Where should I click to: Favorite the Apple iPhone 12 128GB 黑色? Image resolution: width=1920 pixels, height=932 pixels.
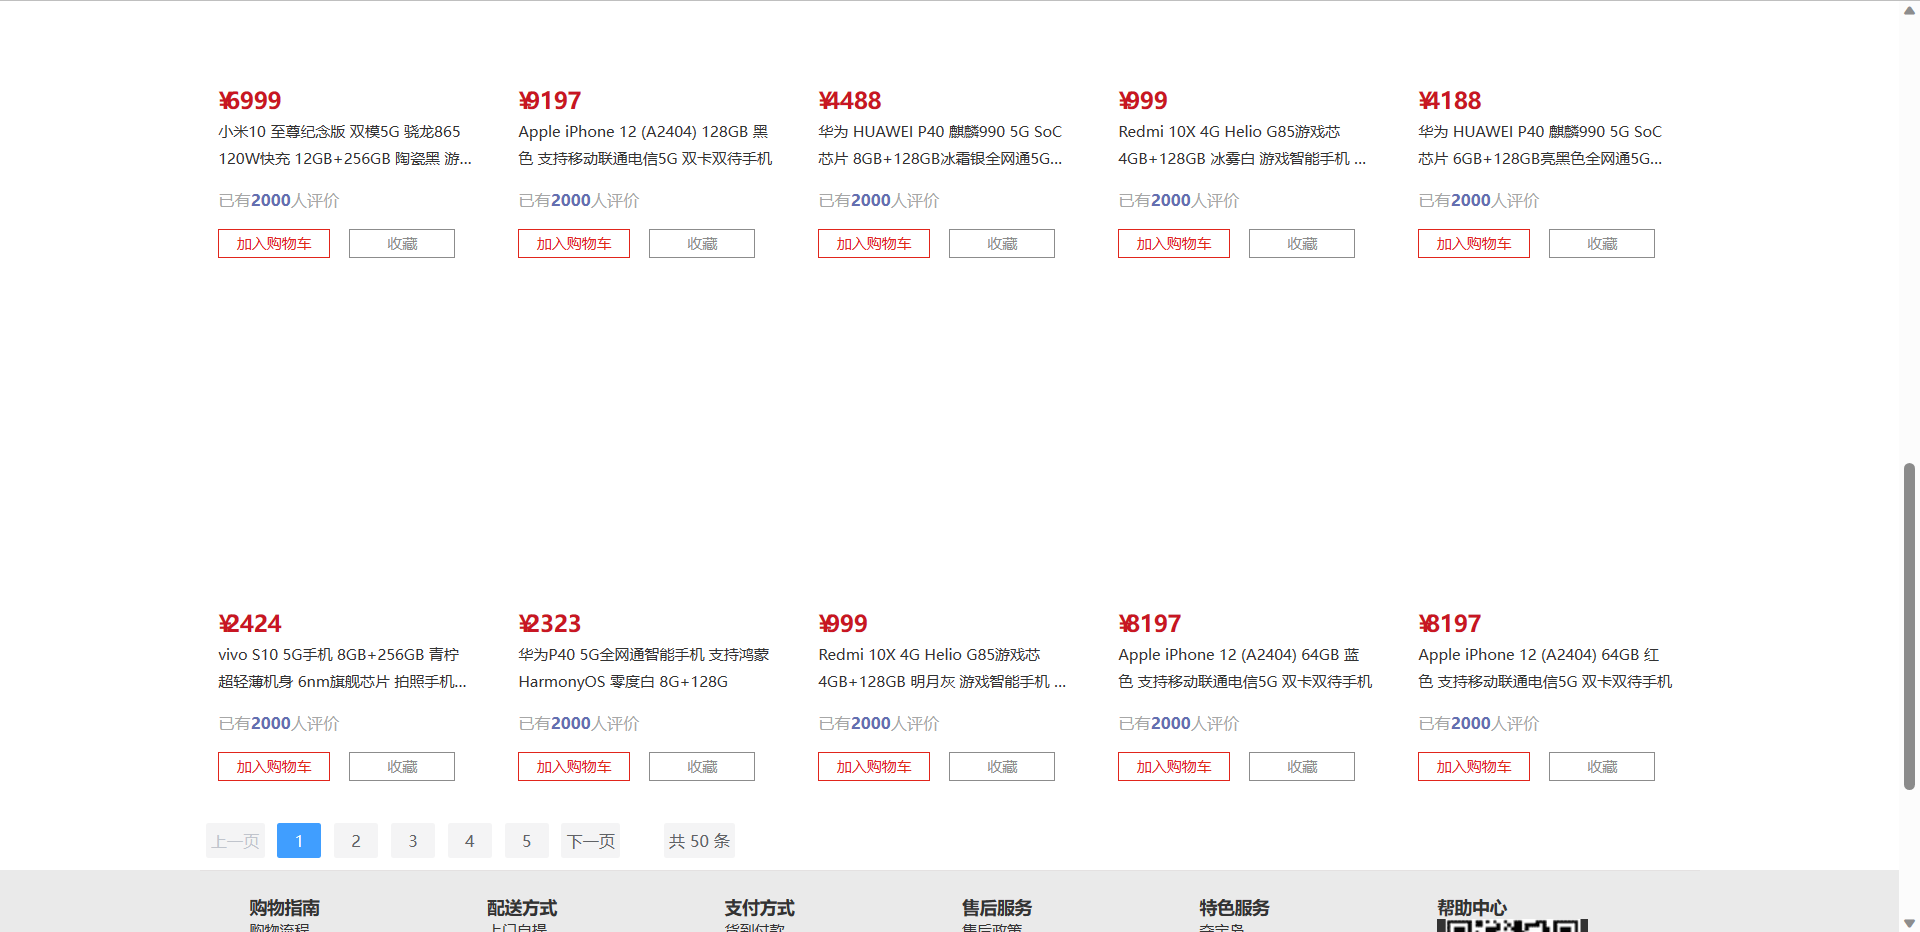click(701, 243)
